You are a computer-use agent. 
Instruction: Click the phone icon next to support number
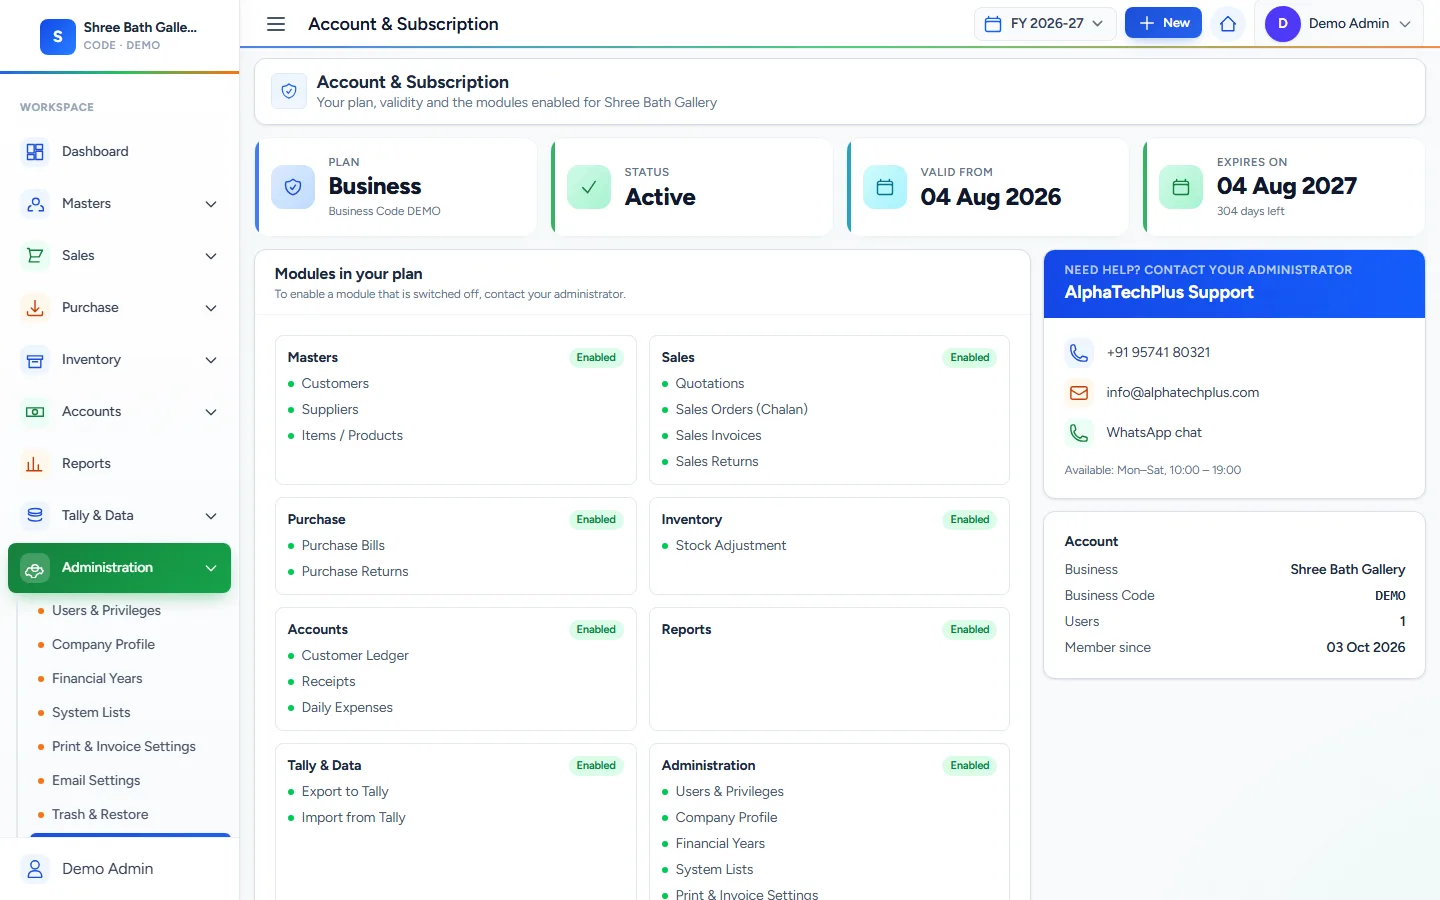[x=1079, y=353]
